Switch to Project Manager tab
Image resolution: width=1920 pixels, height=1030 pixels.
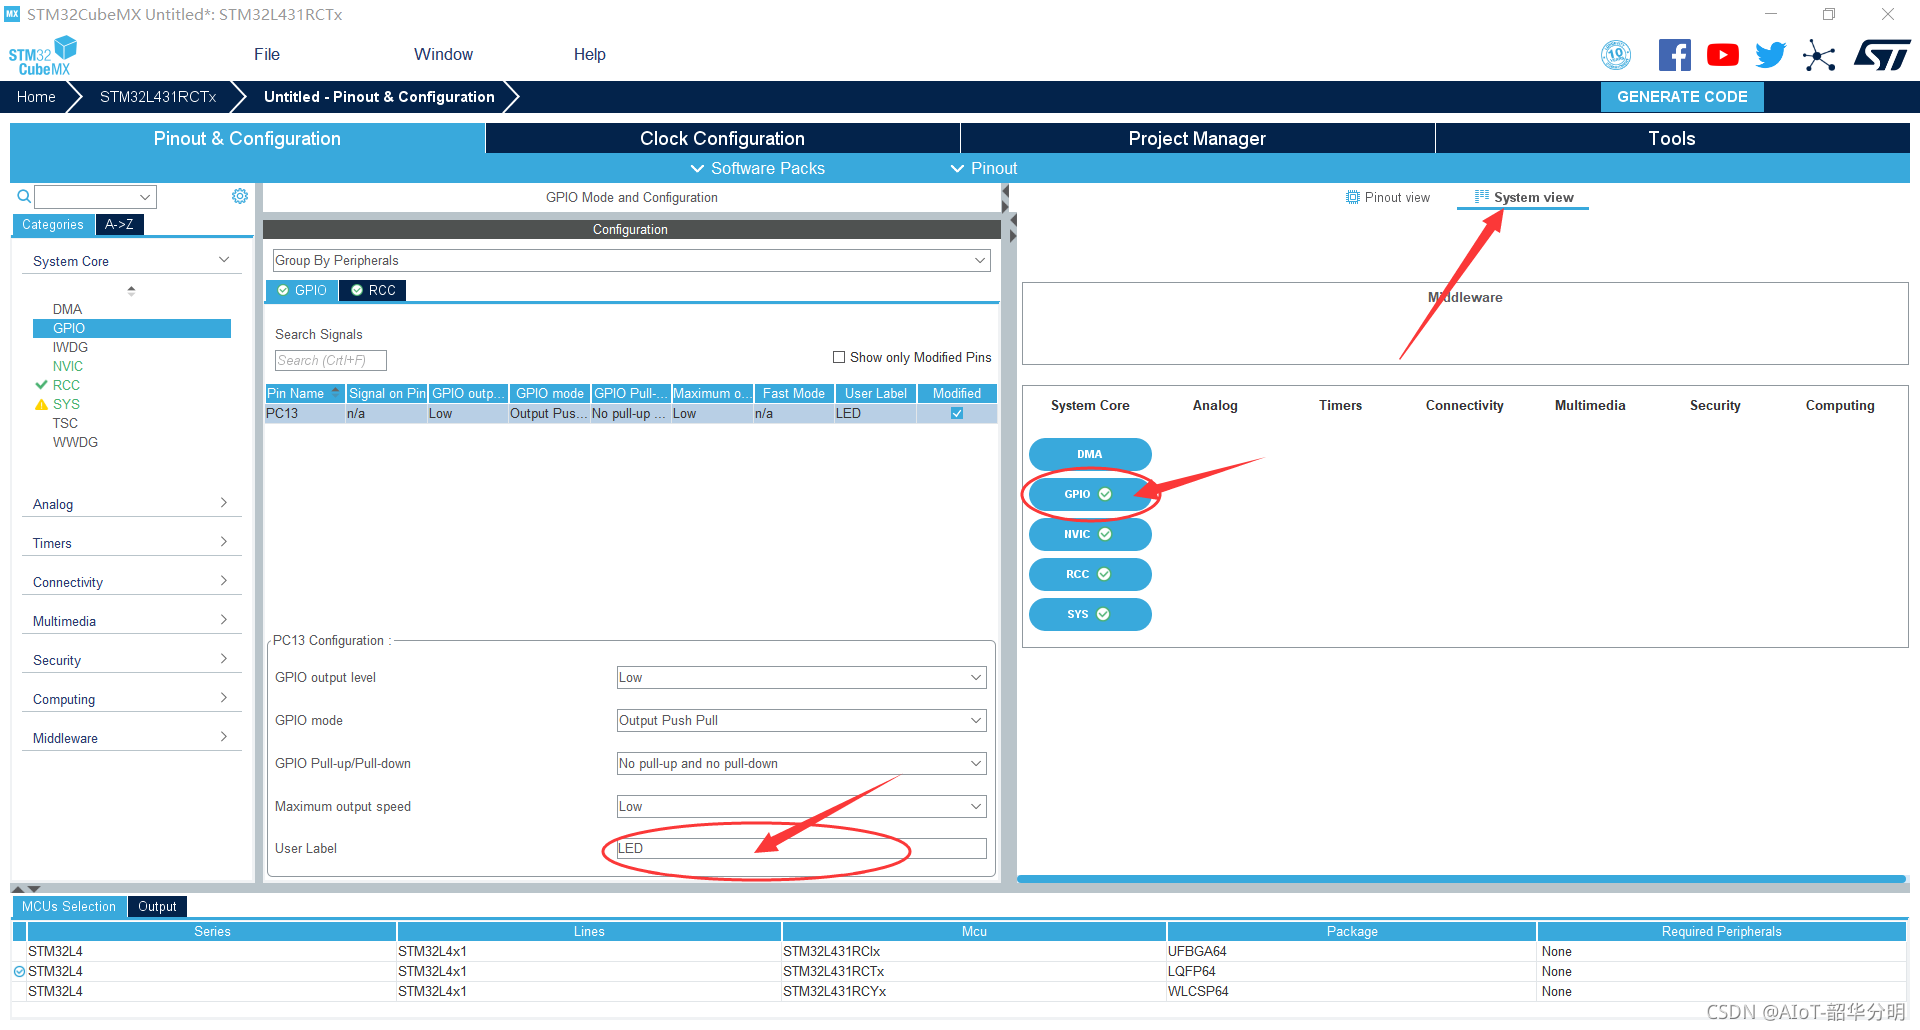tap(1197, 138)
